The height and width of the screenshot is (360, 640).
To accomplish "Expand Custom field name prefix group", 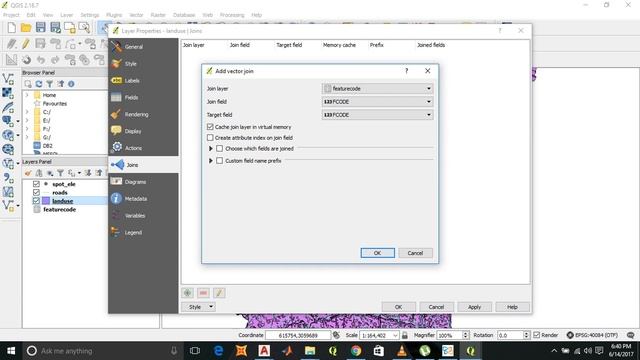I will click(x=211, y=161).
